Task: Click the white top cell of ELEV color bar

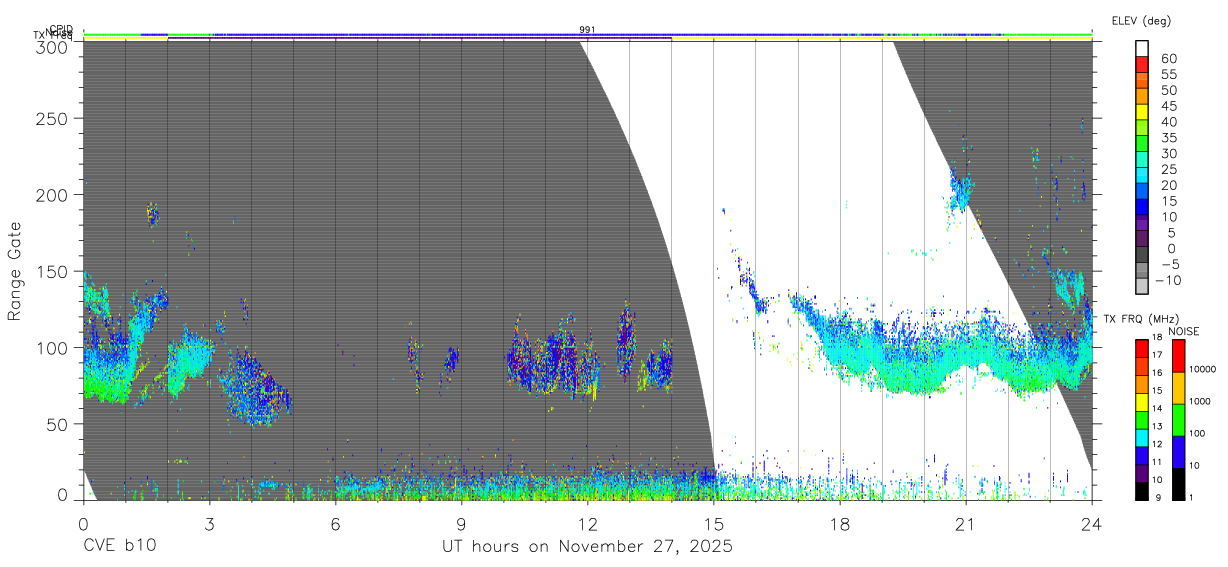Action: click(x=1142, y=48)
